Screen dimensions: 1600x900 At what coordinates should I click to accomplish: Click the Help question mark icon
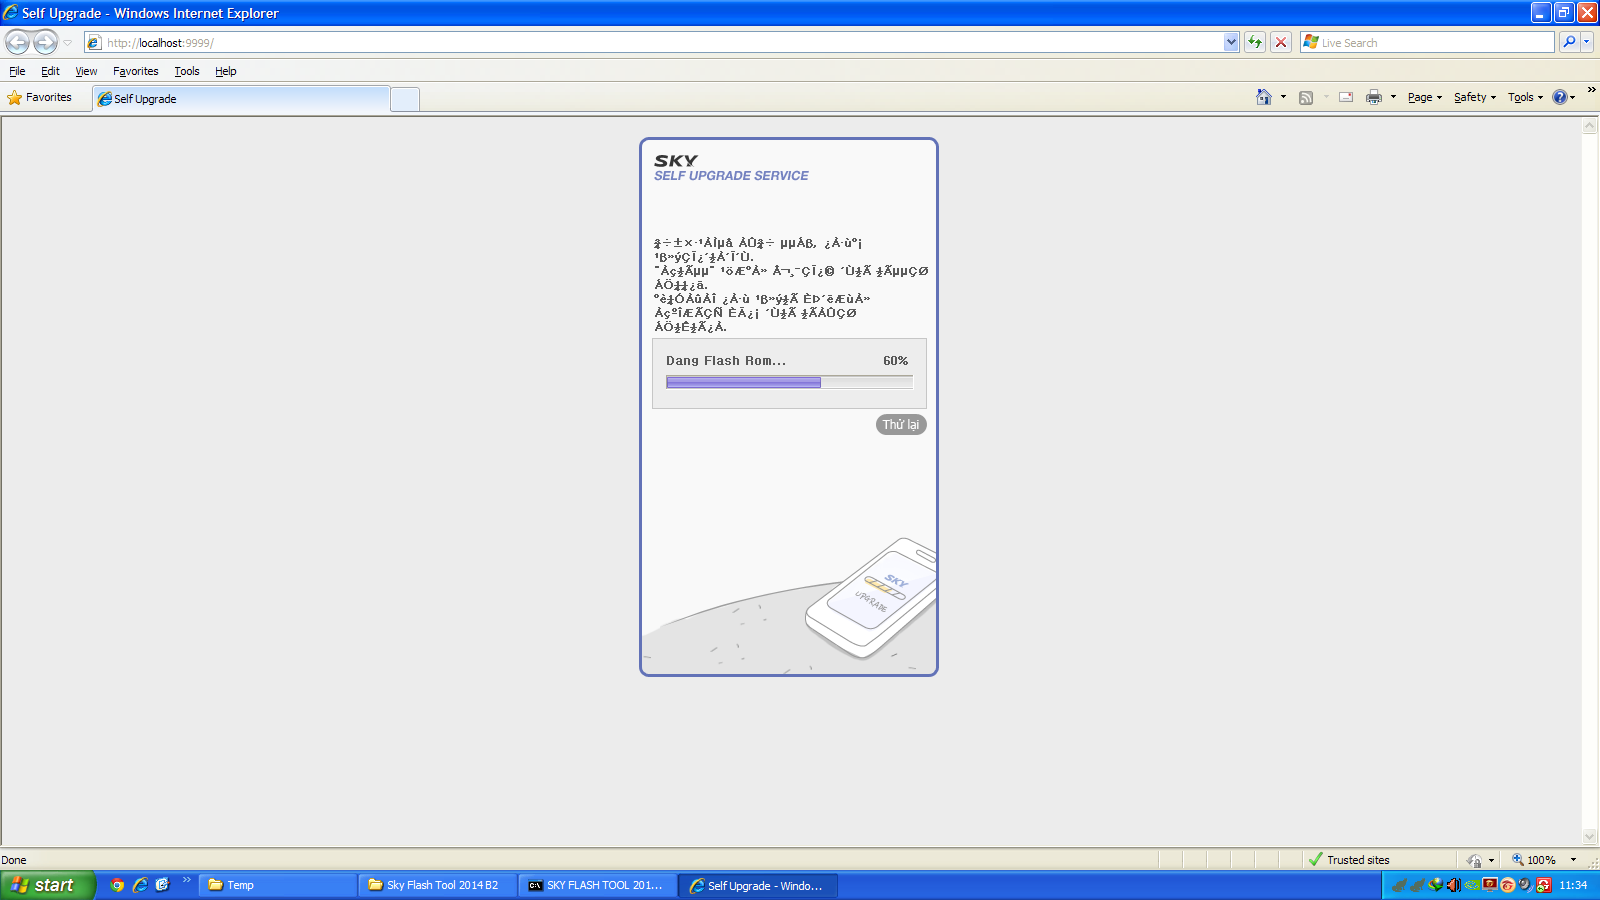(1560, 97)
